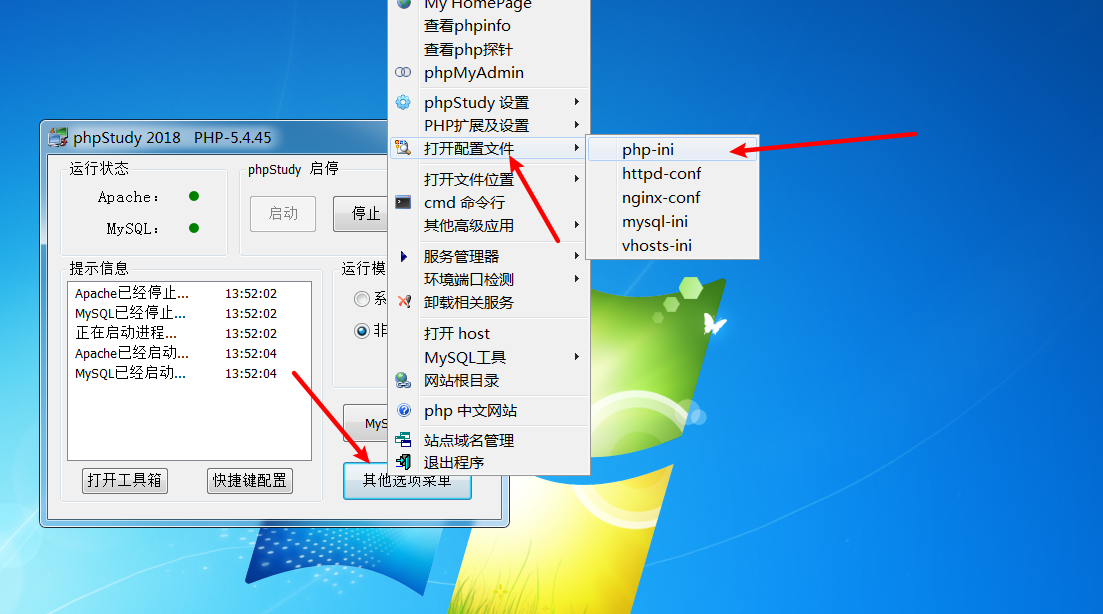
Task: Click the MySQL已经停止 log entry
Action: (176, 313)
